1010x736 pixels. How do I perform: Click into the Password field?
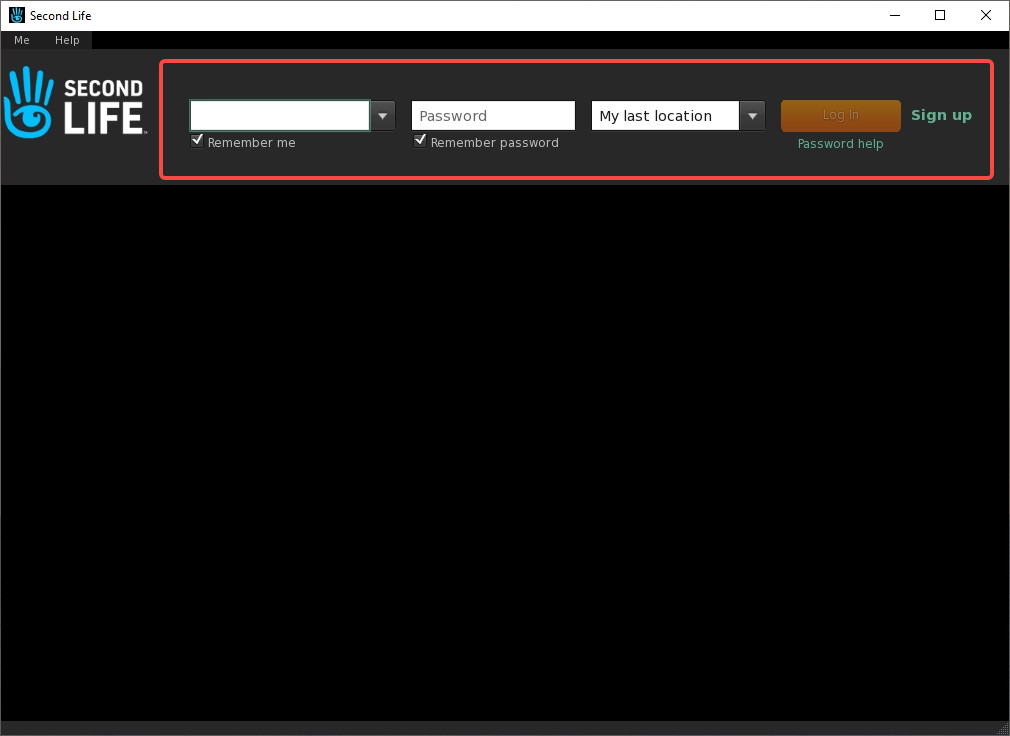tap(493, 116)
